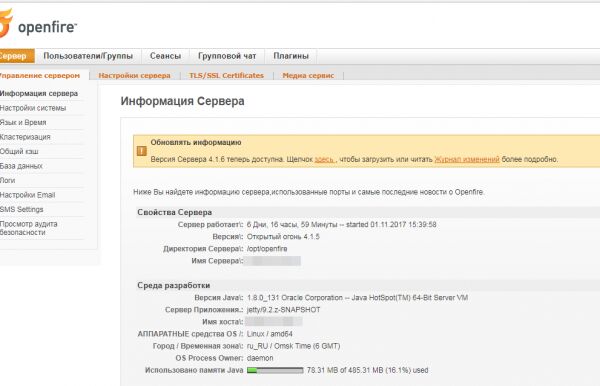The width and height of the screenshot is (600, 386).
Task: Click directory value /opt/openfire
Action: click(x=267, y=249)
